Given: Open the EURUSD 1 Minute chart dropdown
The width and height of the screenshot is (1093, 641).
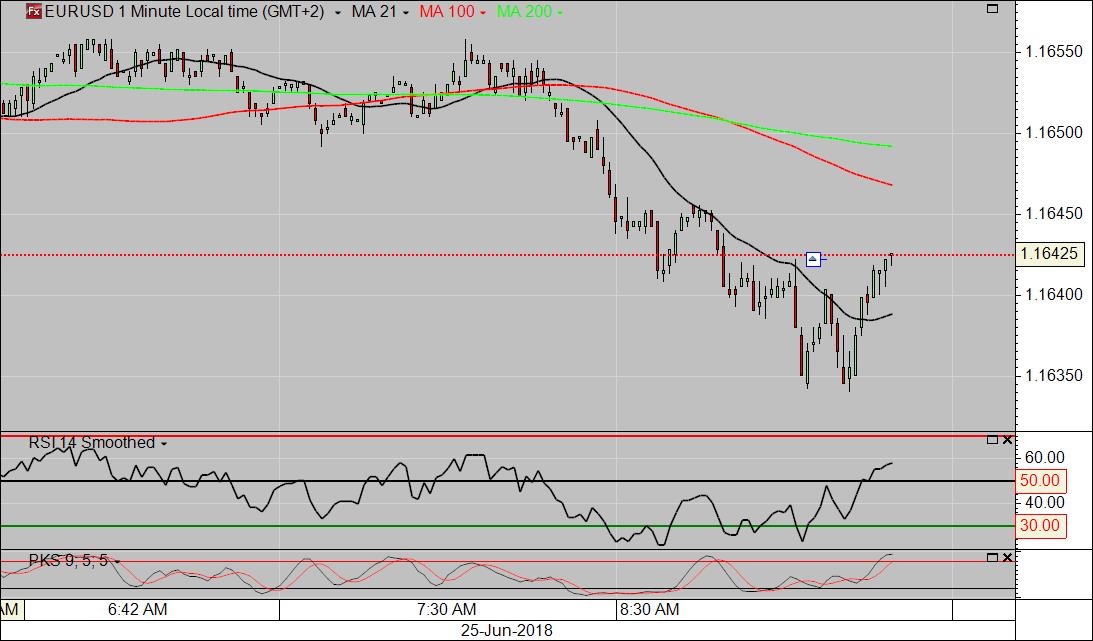Looking at the screenshot, I should pyautogui.click(x=338, y=13).
